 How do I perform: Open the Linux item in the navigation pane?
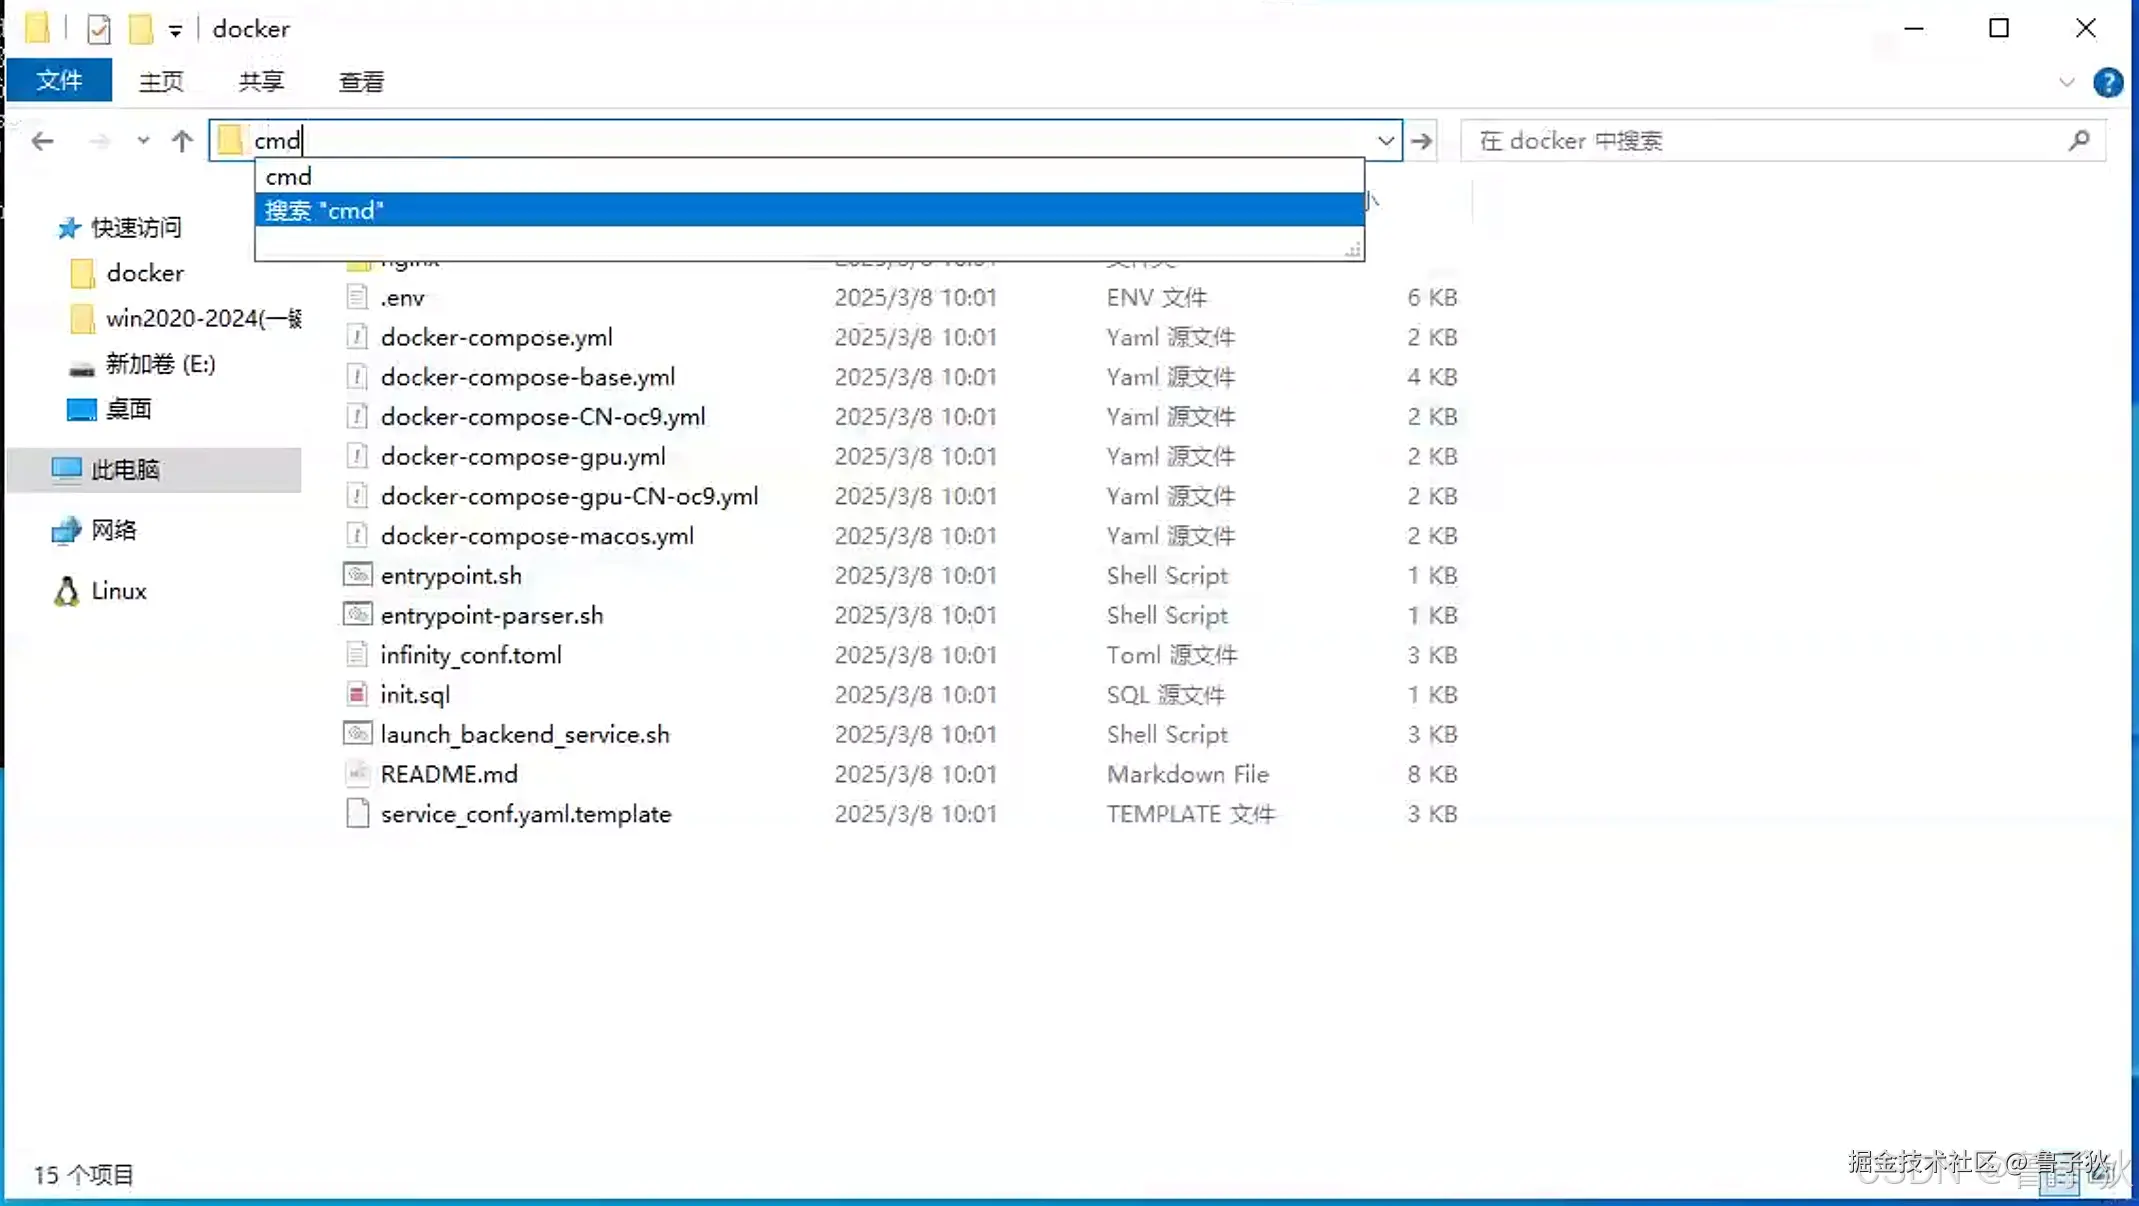point(118,591)
